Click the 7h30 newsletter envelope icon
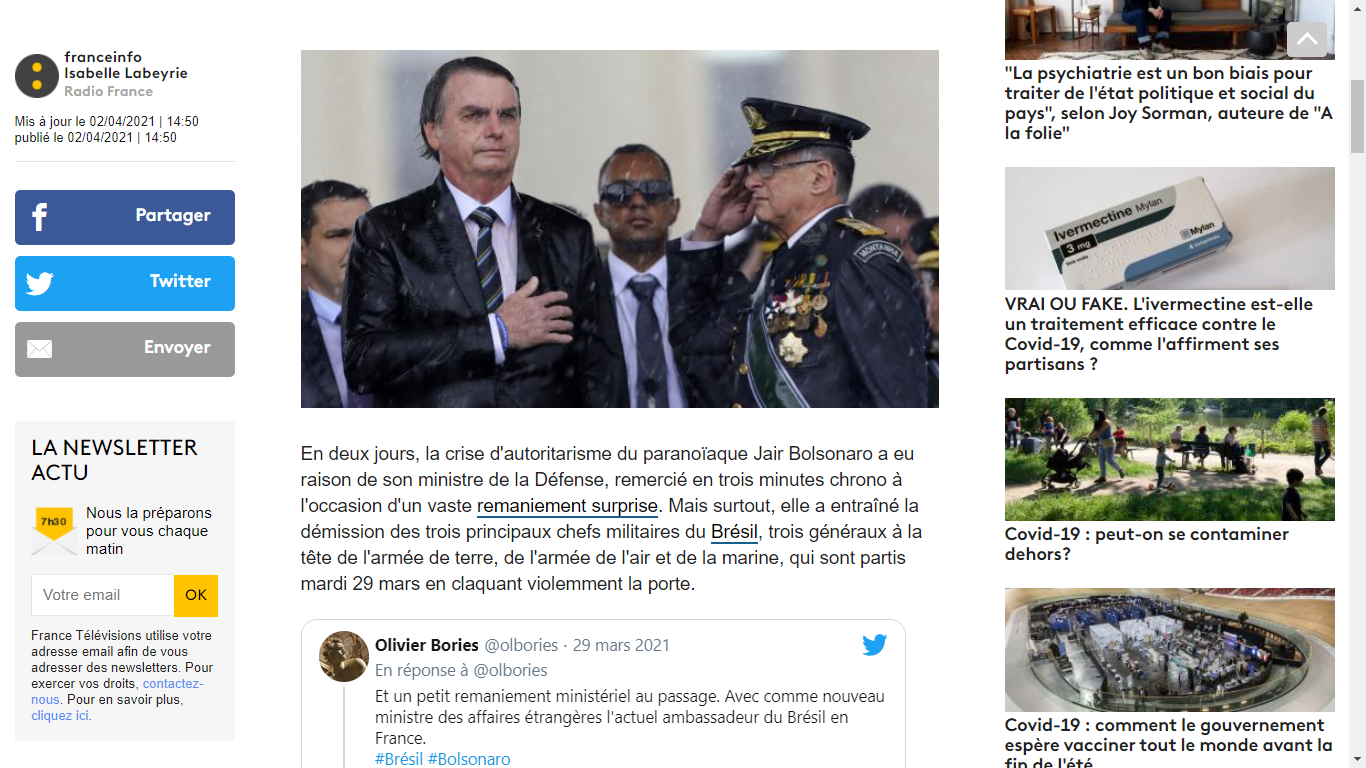This screenshot has width=1366, height=768. (53, 531)
